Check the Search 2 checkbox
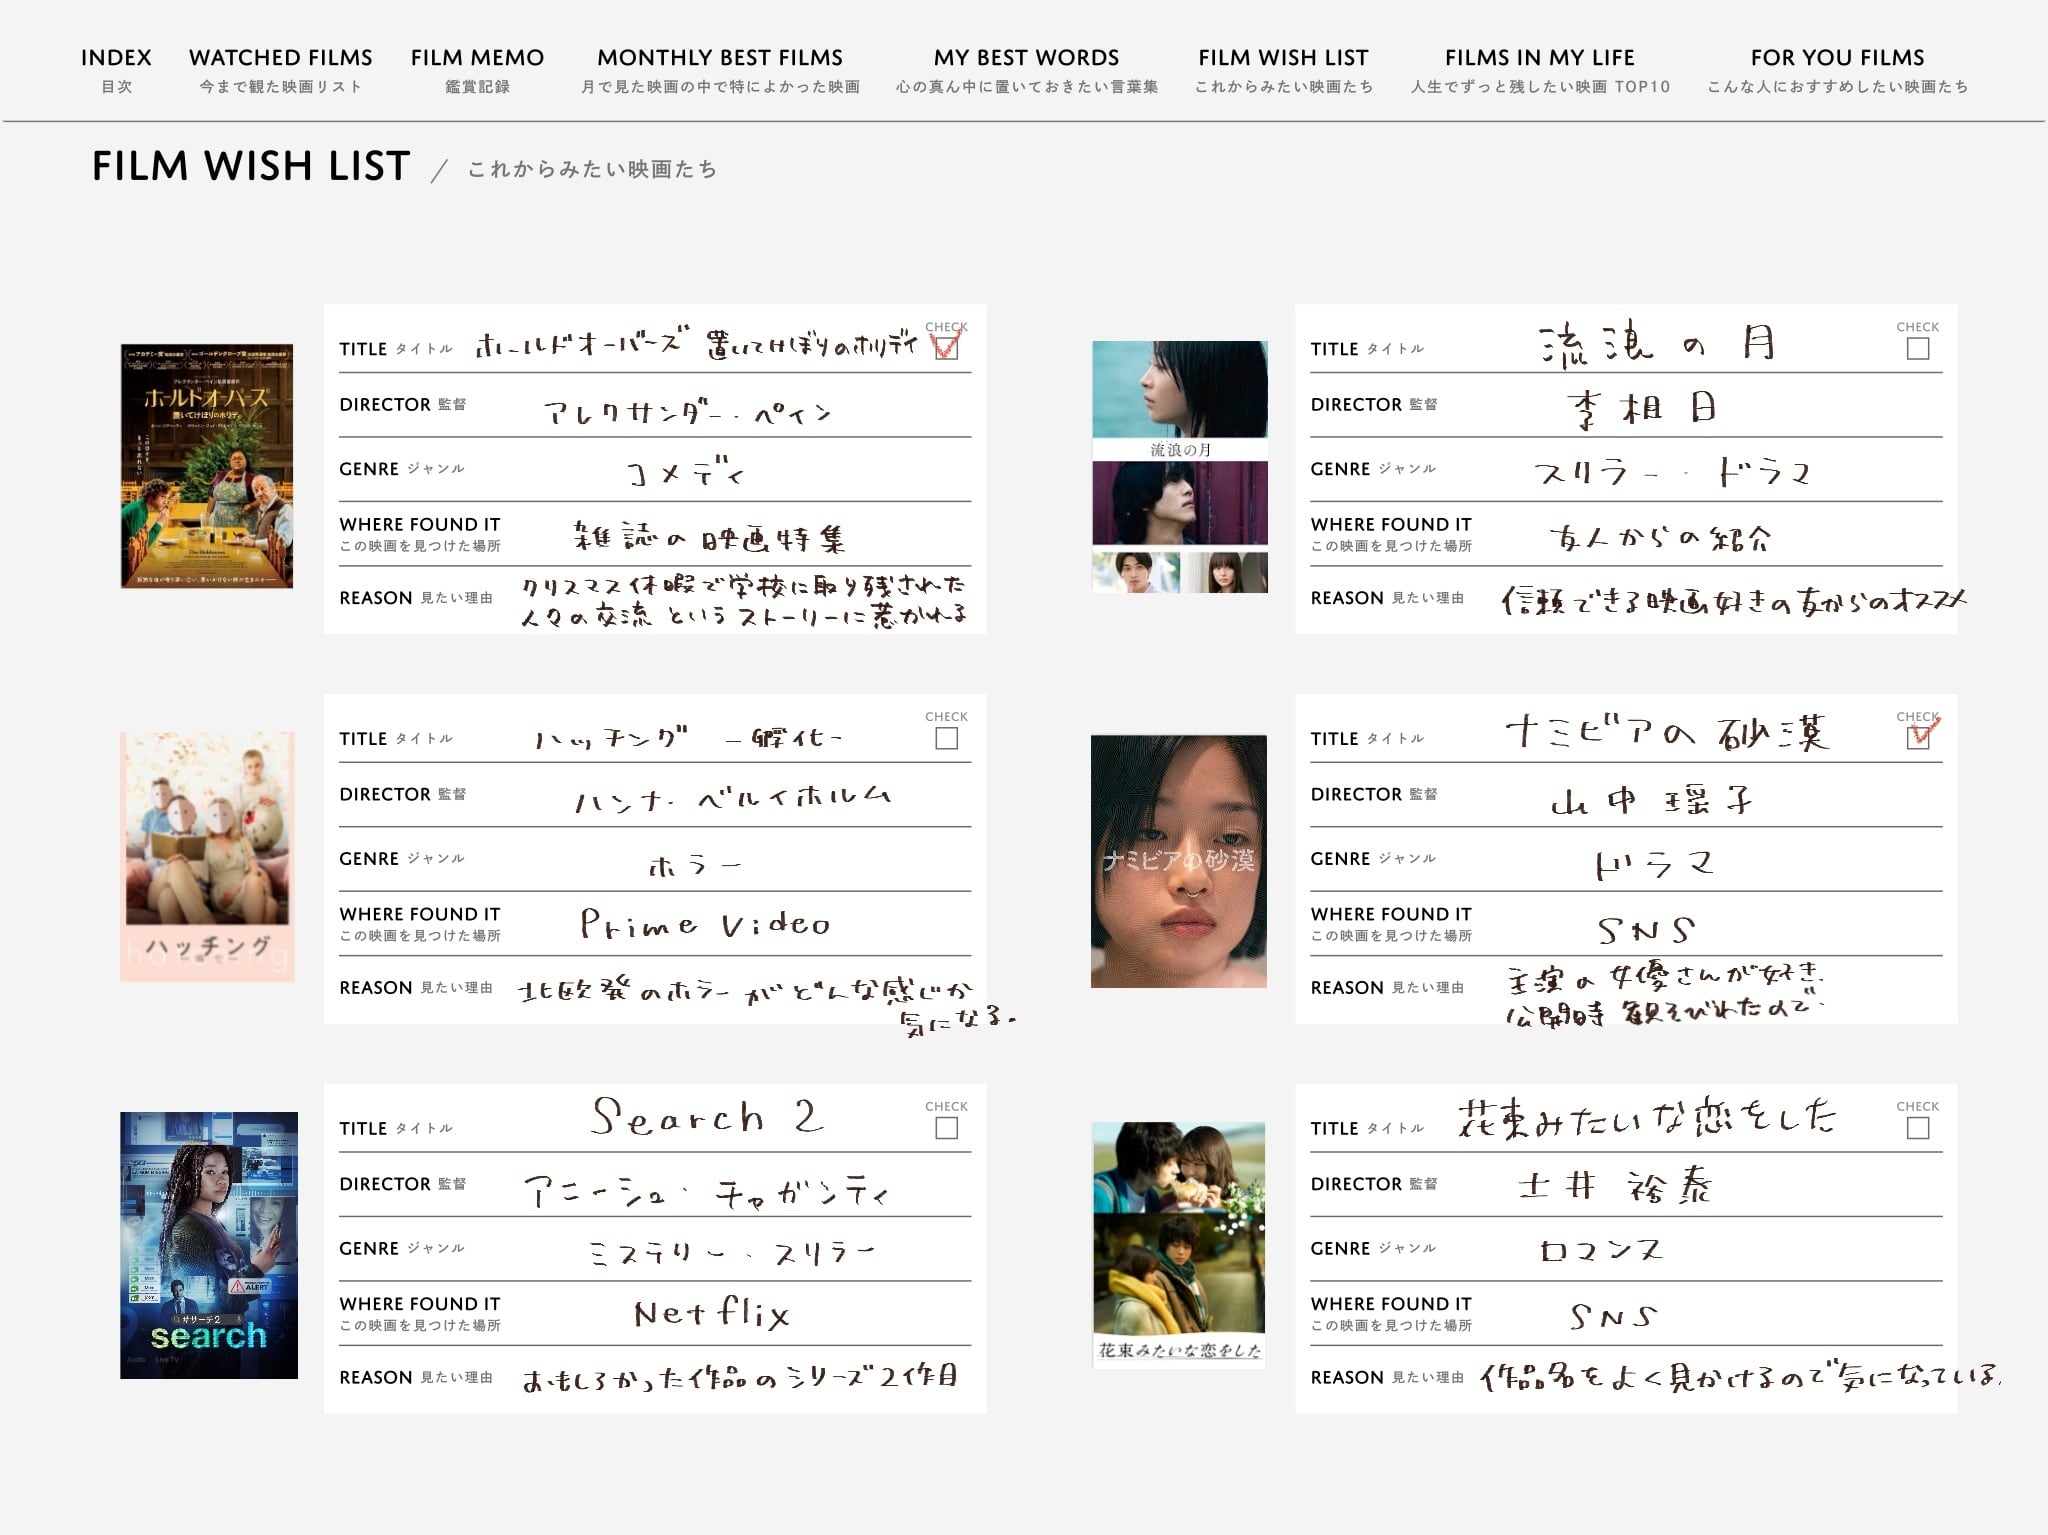 [946, 1128]
